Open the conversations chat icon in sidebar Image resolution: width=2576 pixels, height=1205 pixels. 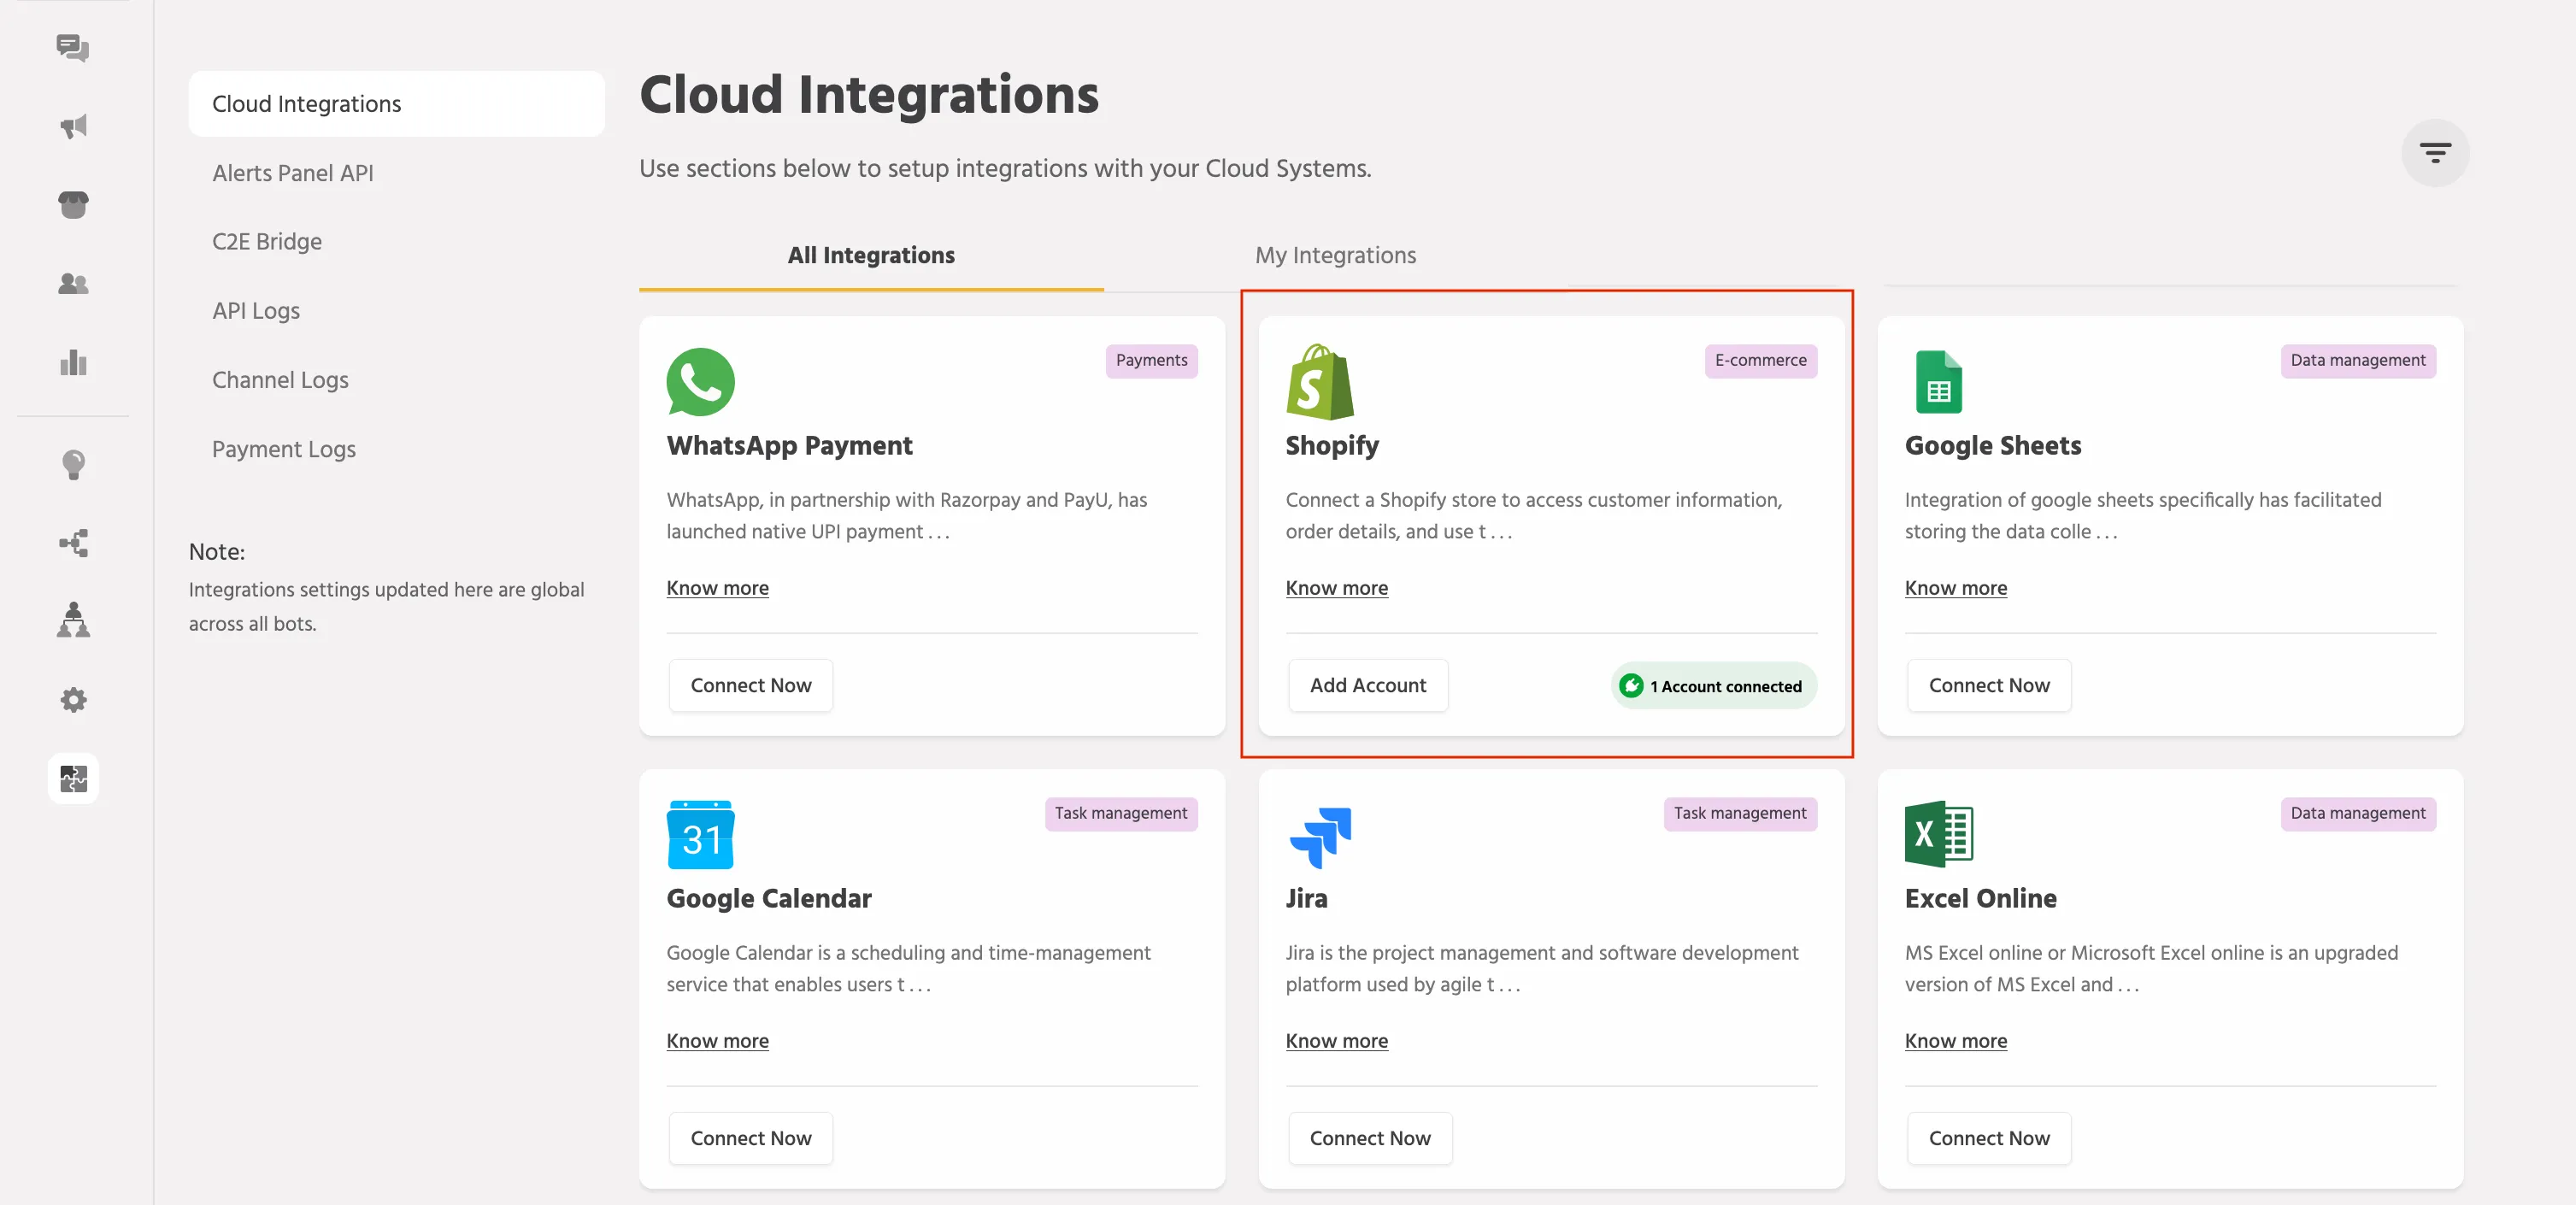[73, 48]
